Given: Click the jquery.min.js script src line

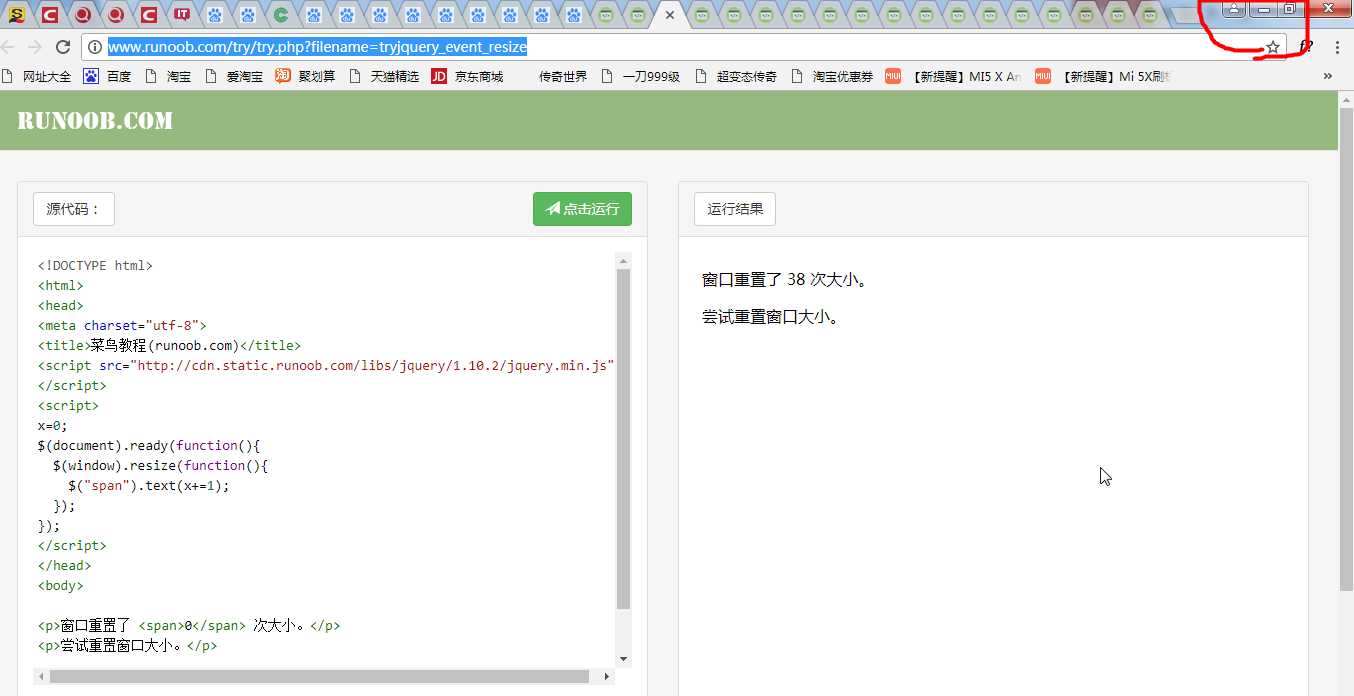Looking at the screenshot, I should (326, 366).
